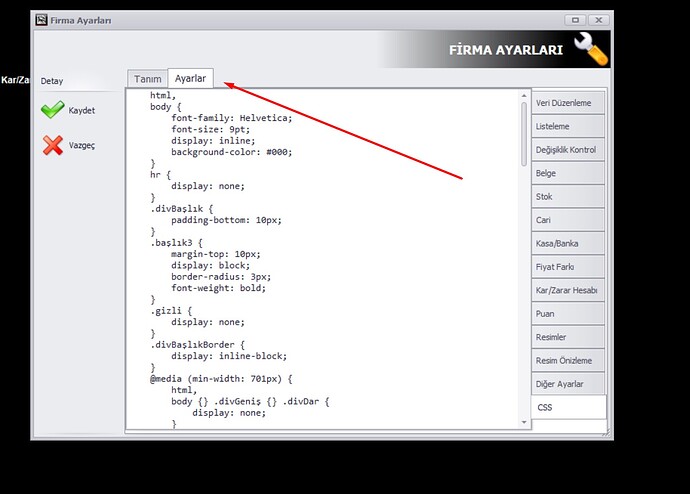Open the Veri Düzenleme settings tab
Screen dimensions: 690x494
tap(568, 103)
